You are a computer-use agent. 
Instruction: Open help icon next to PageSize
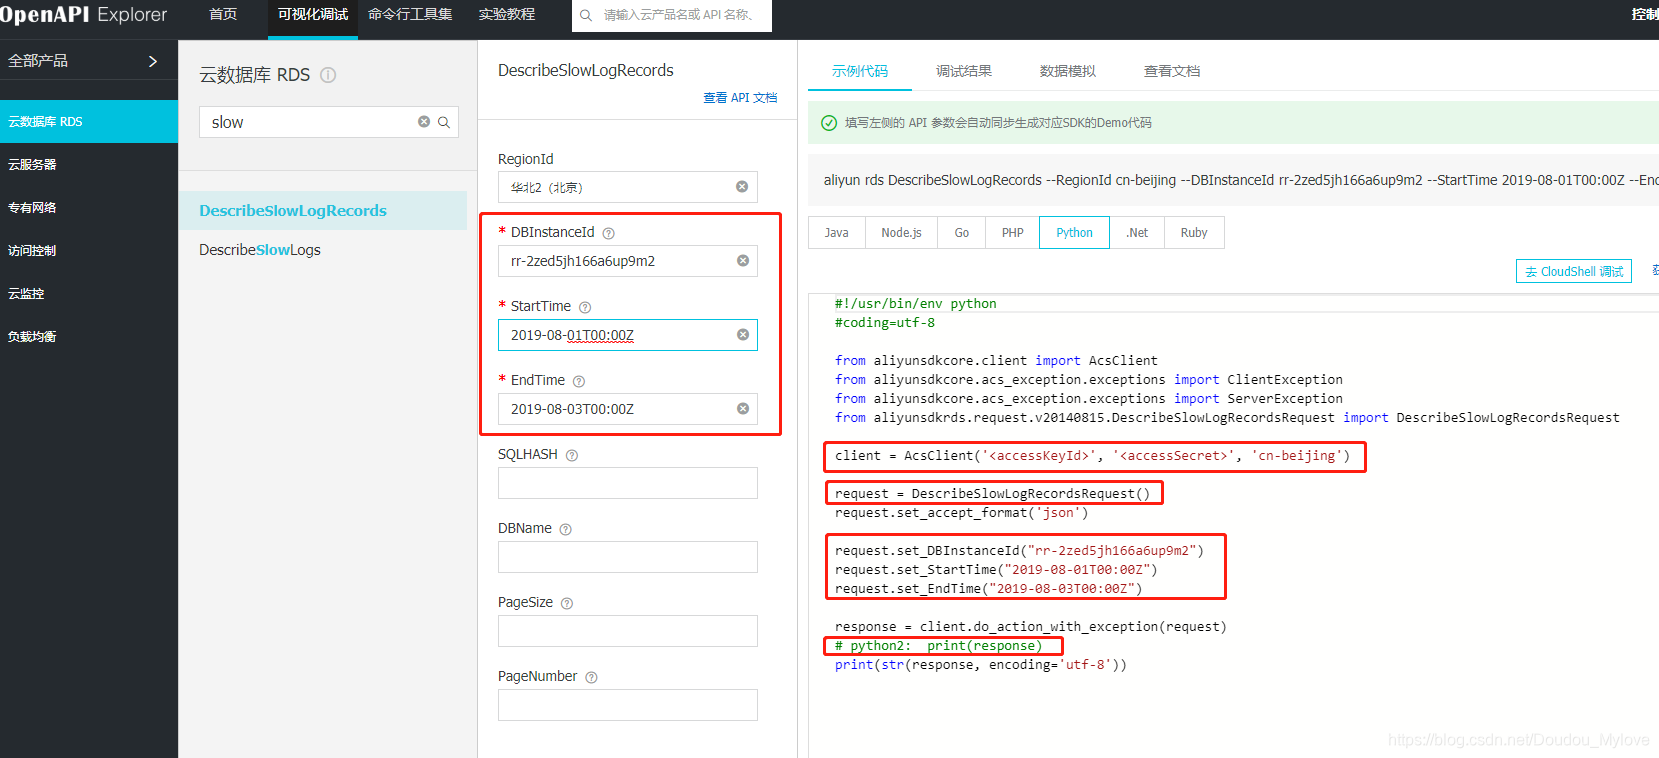click(567, 603)
